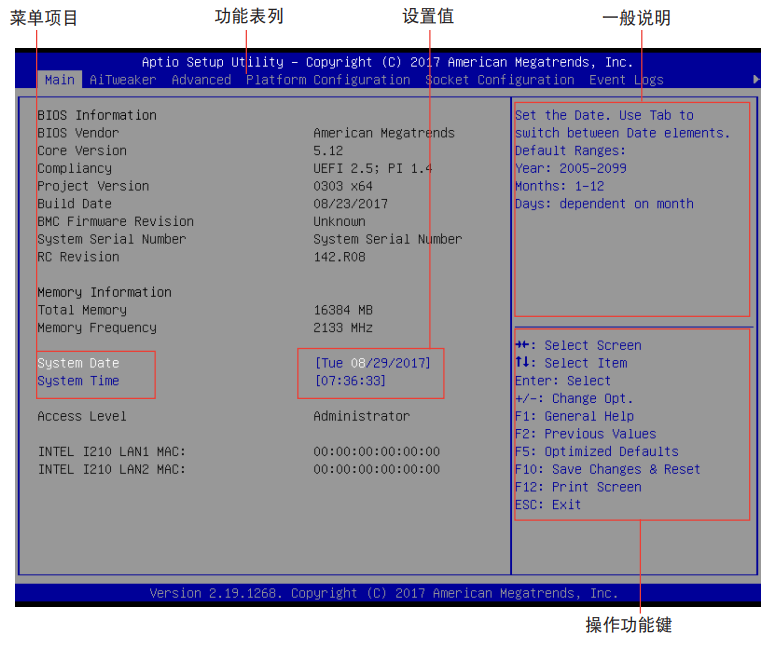The image size is (783, 652).
Task: Click the Core Version label
Action: (82, 151)
